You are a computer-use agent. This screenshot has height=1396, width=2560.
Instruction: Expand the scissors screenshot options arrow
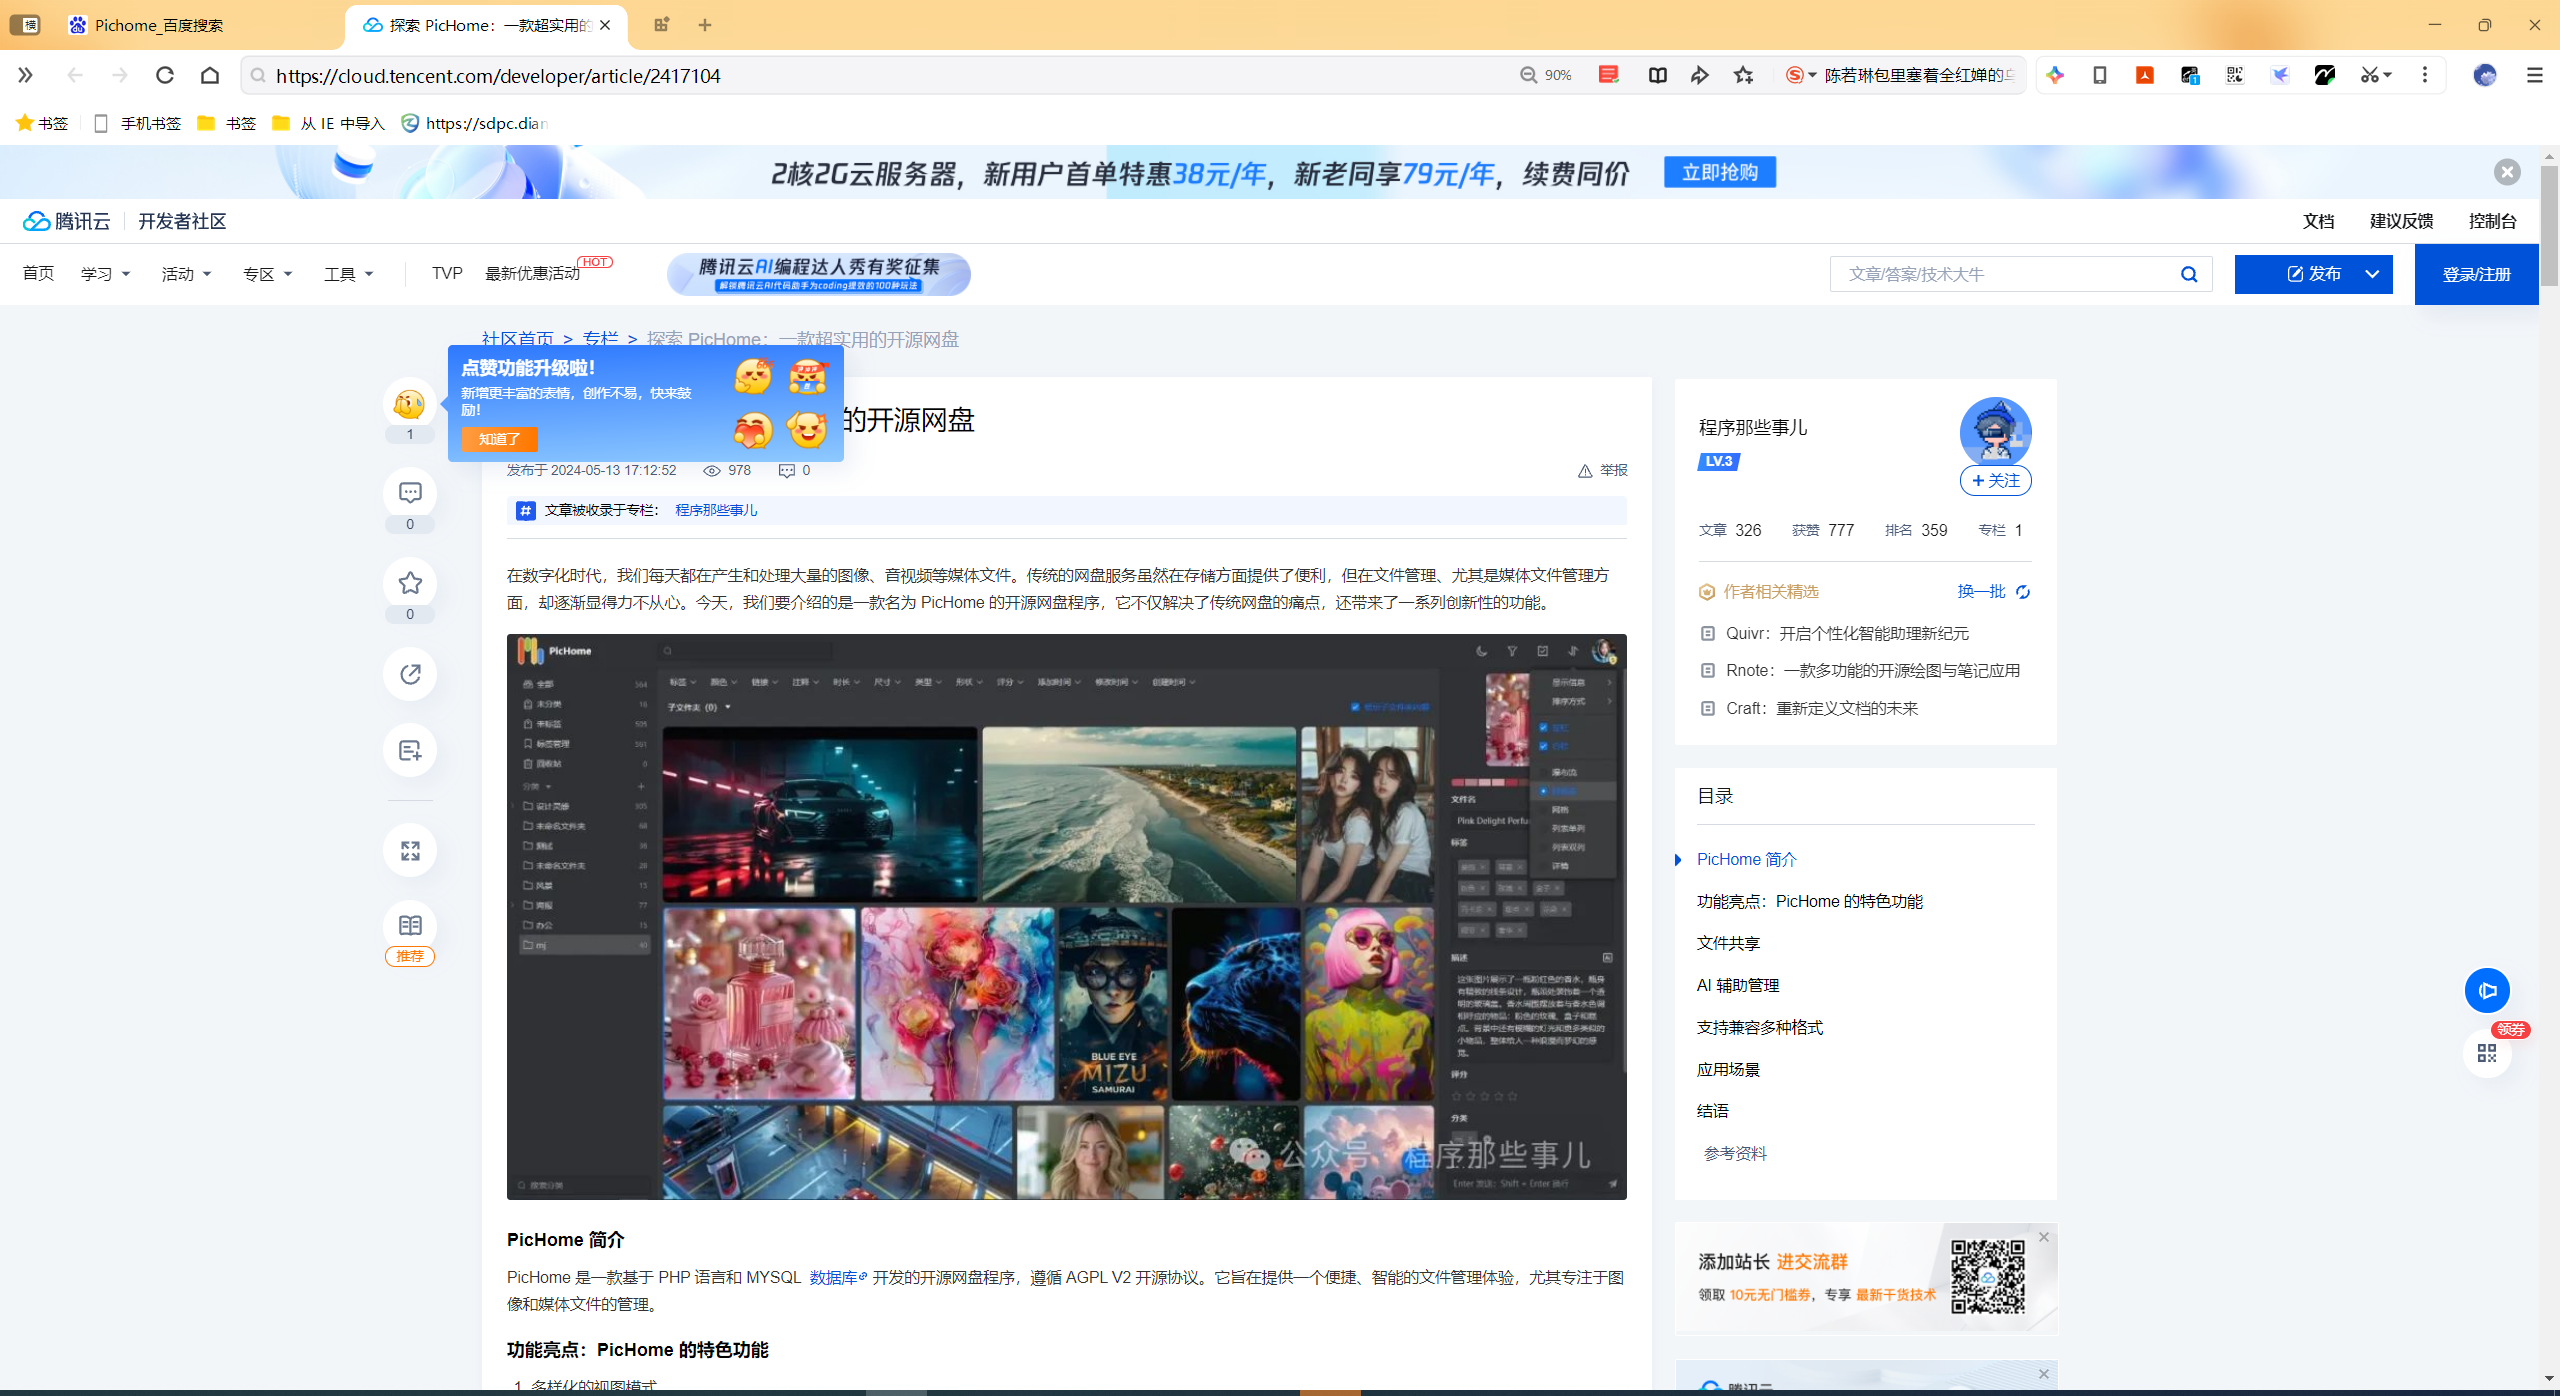tap(2388, 75)
